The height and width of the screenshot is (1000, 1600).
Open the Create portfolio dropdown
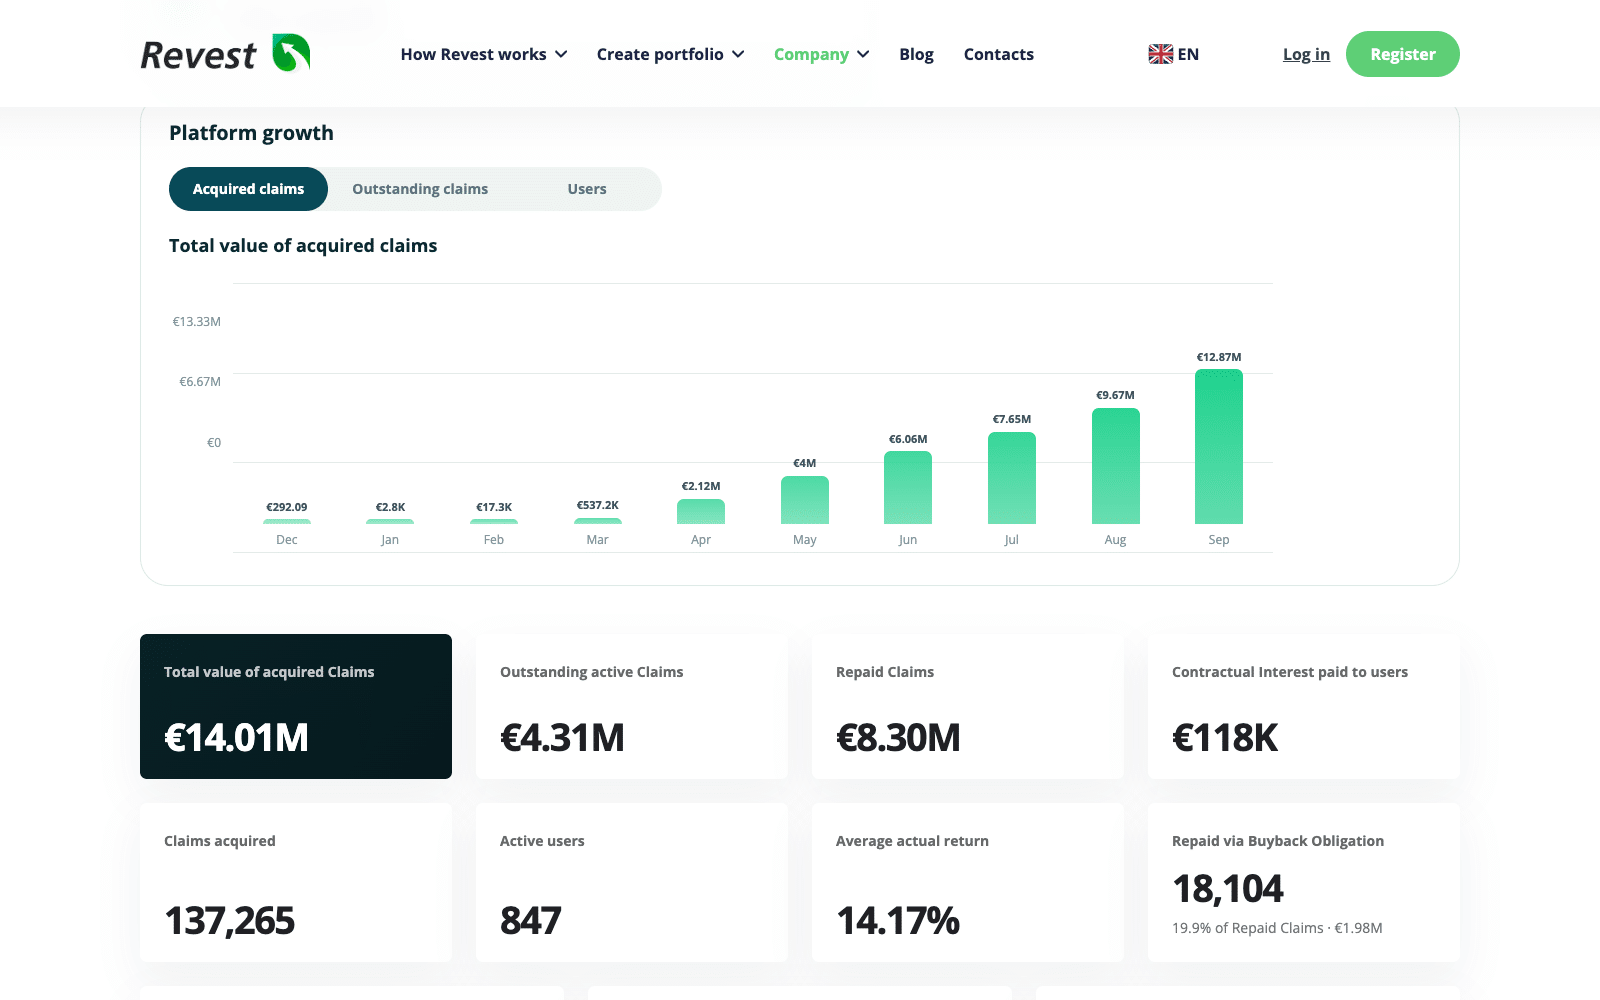click(670, 54)
